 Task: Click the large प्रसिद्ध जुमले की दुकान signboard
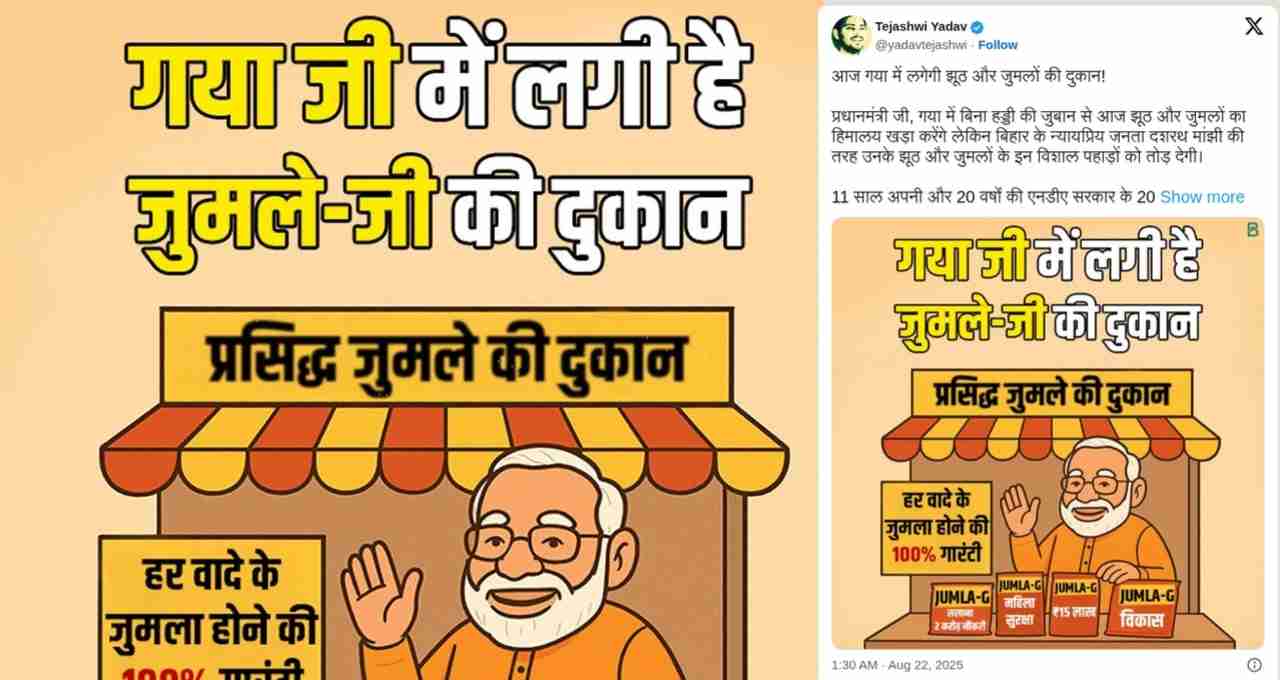pyautogui.click(x=446, y=356)
